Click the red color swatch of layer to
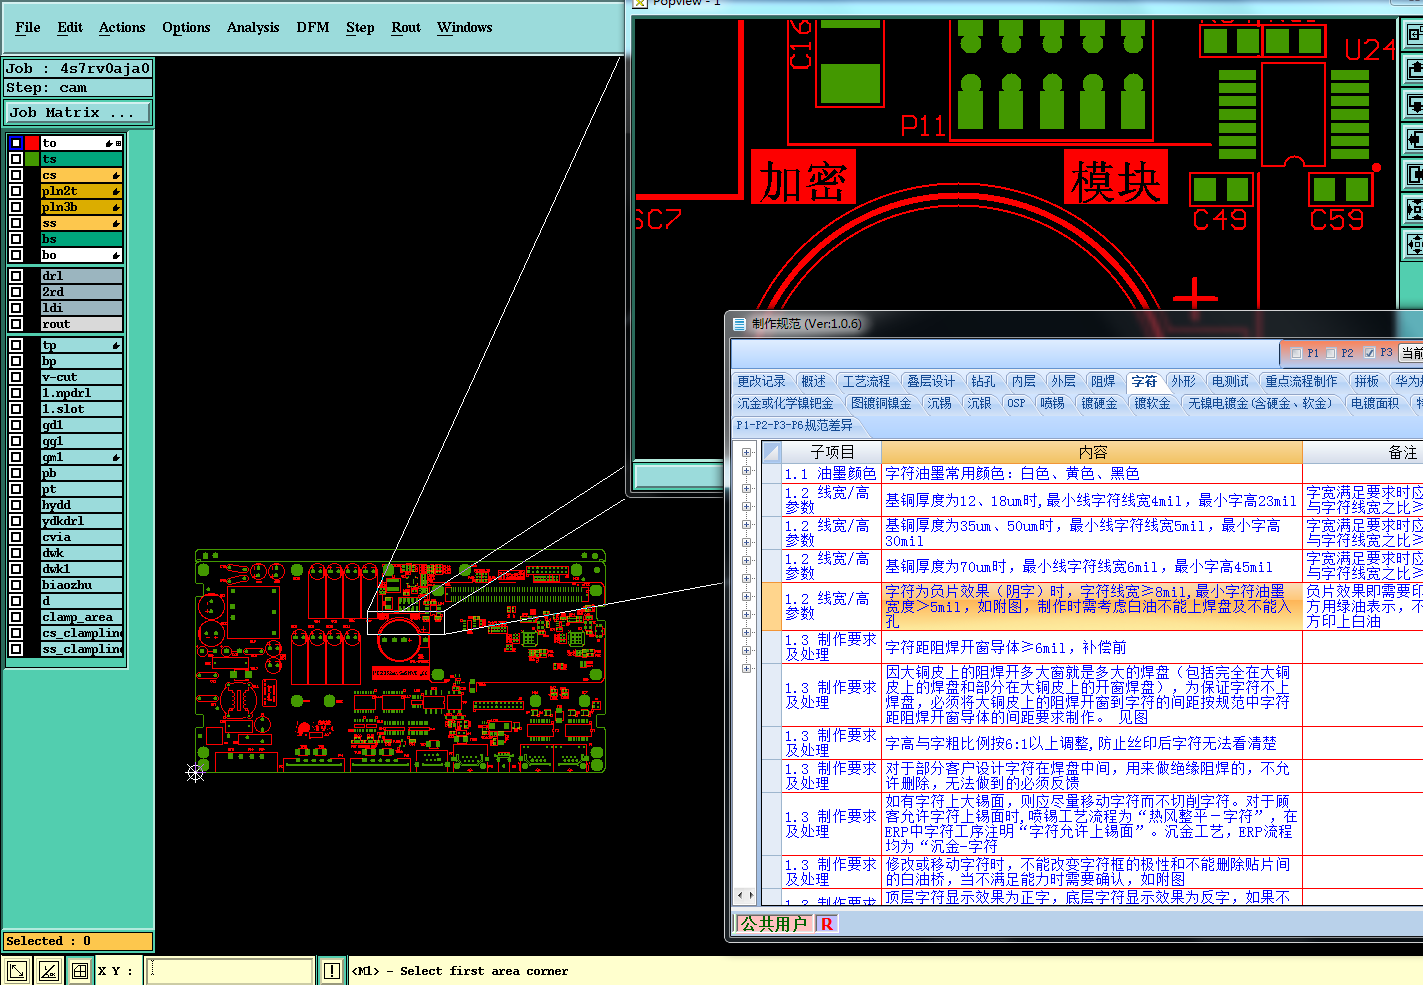Viewport: 1423px width, 985px height. point(32,143)
